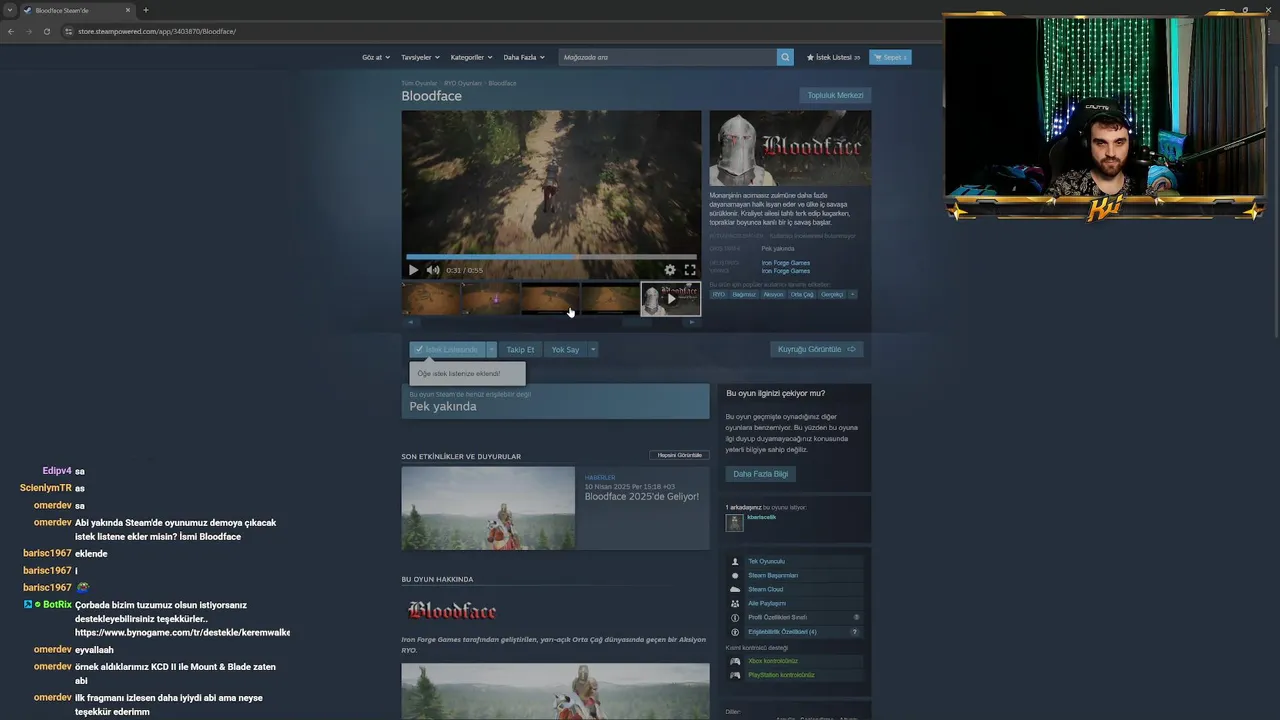Click Erişilebilirlik Özellikleri accessibility icon
The image size is (1280, 720).
click(736, 632)
